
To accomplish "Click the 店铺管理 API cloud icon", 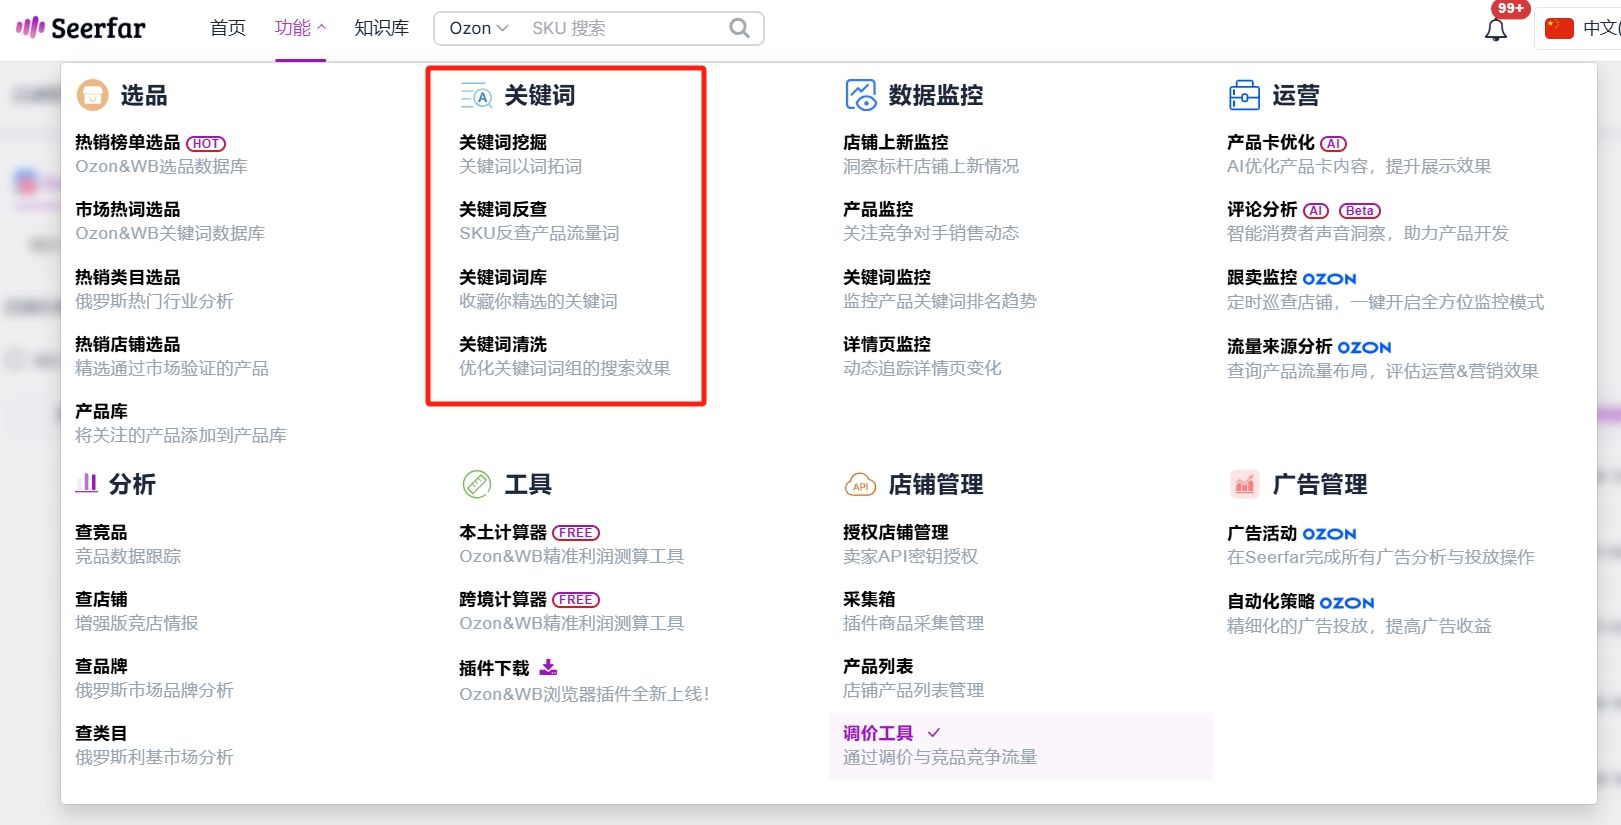I will [860, 485].
